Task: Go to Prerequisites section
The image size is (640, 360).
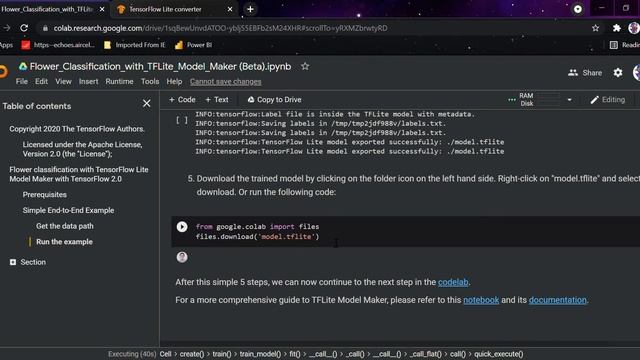Action: coord(44,195)
